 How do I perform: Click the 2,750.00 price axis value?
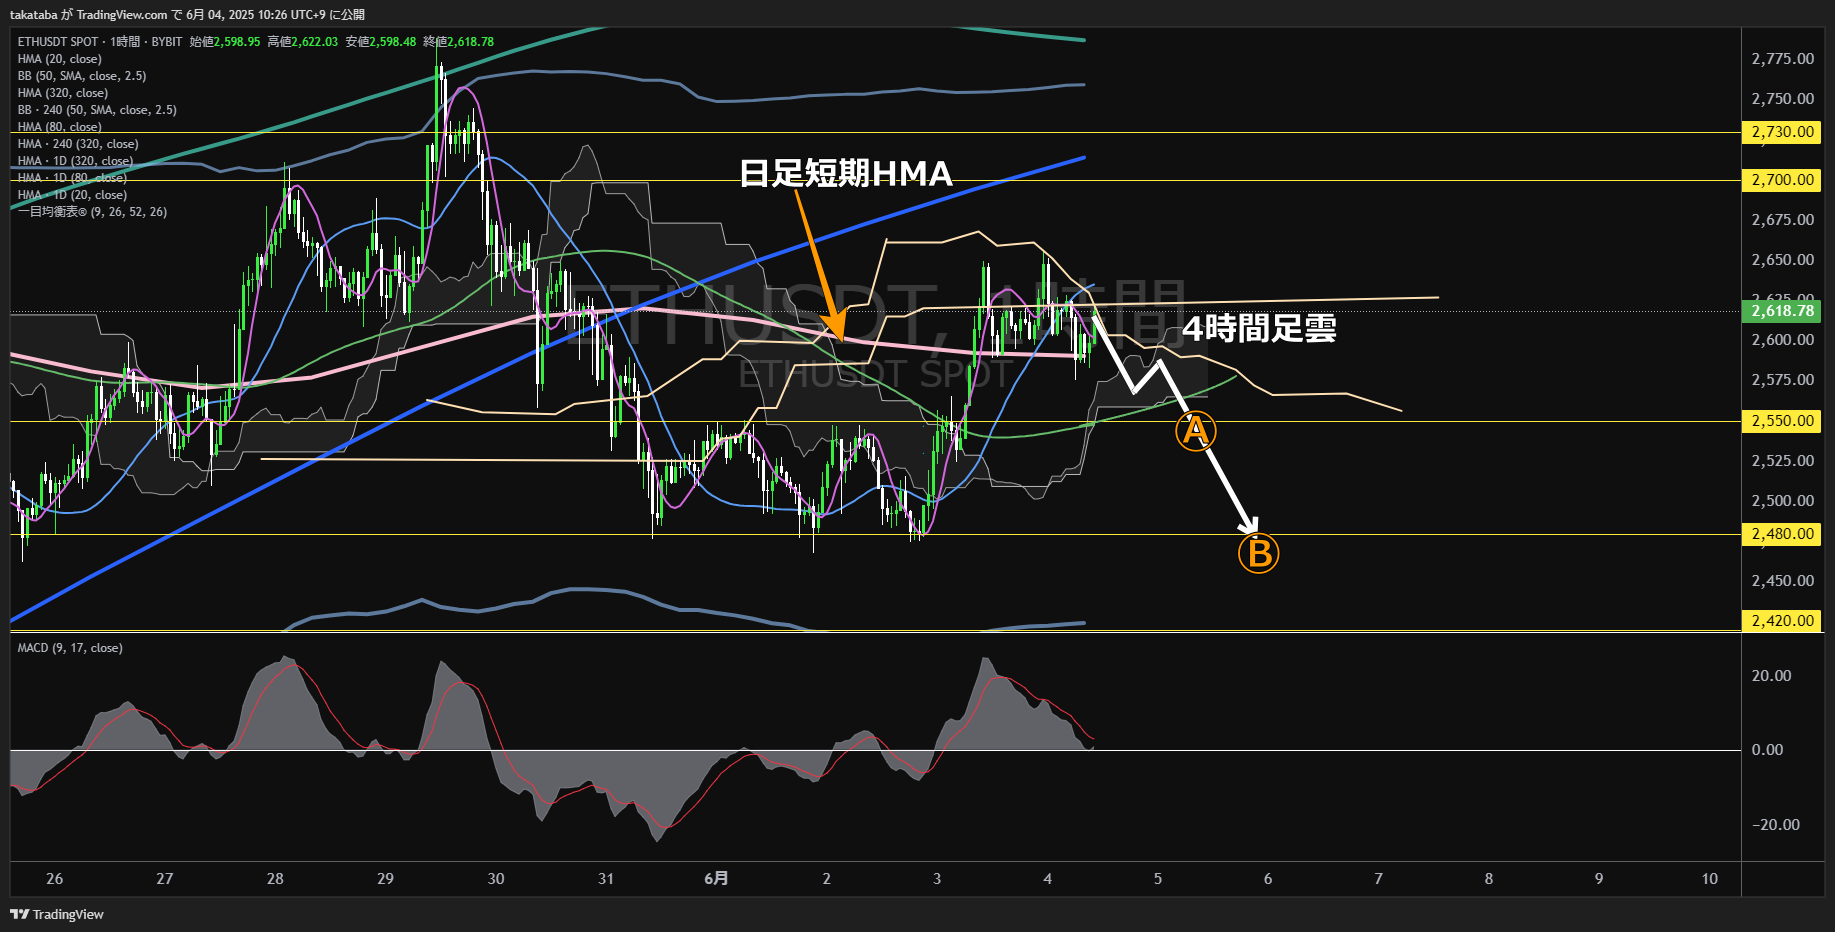[x=1782, y=99]
